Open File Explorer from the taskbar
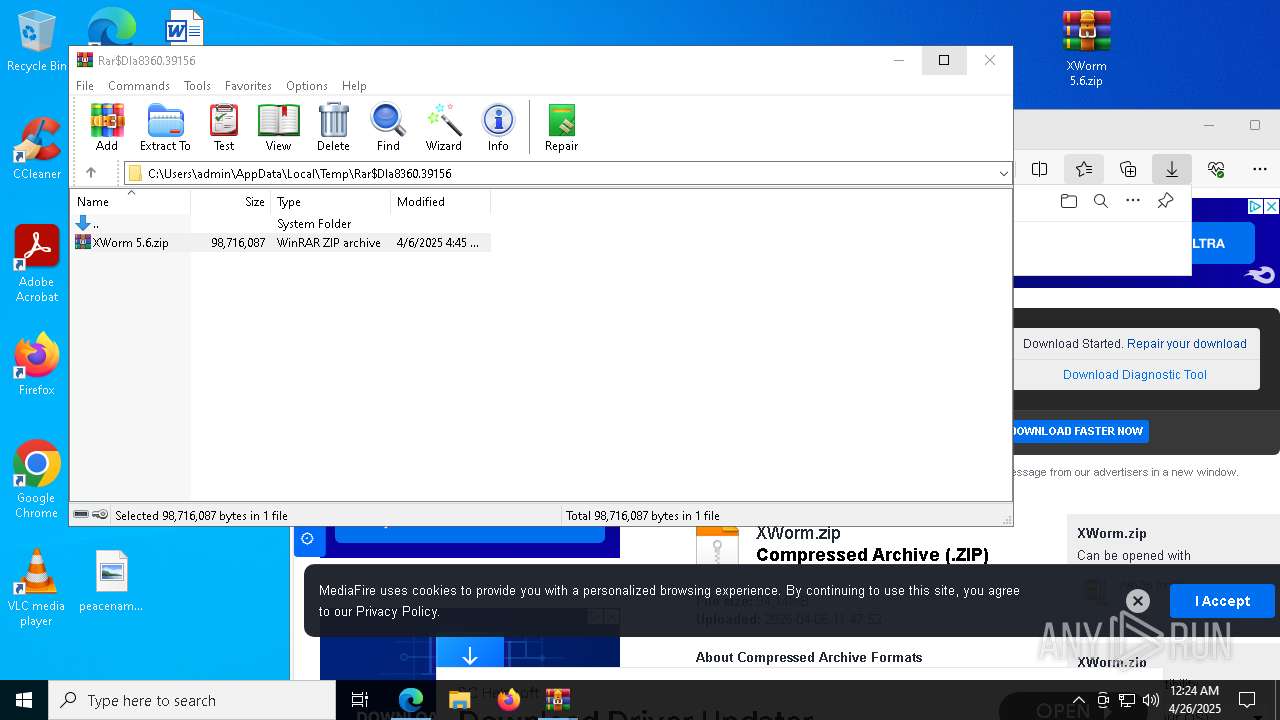The image size is (1280, 720). (460, 700)
